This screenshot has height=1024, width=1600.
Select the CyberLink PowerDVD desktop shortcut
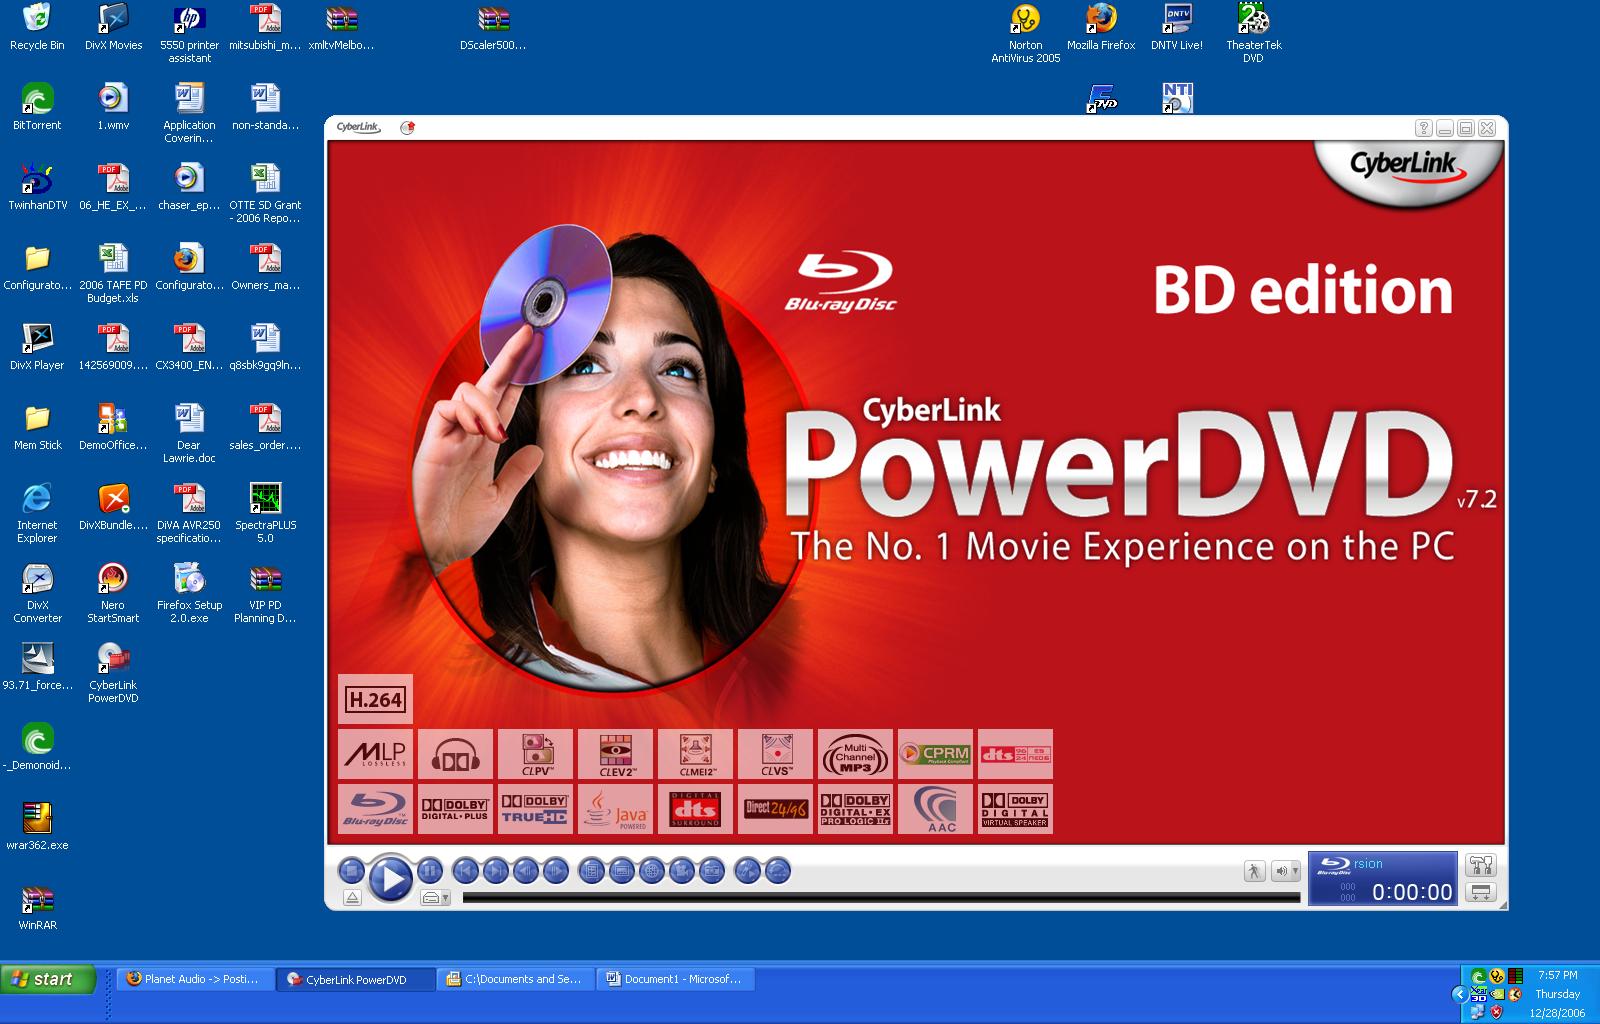(x=113, y=673)
